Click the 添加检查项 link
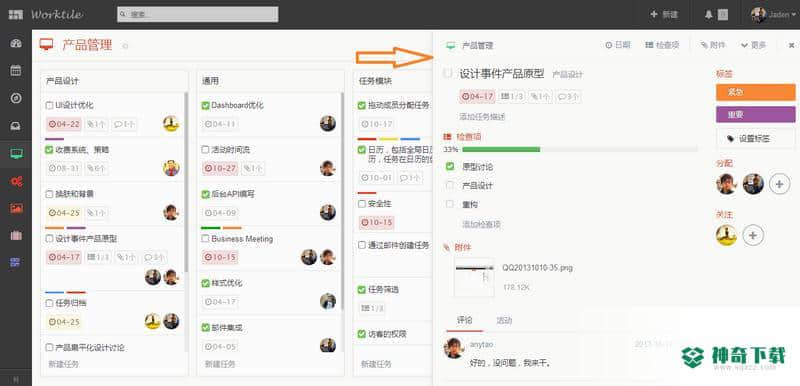This screenshot has width=800, height=386. tap(481, 224)
